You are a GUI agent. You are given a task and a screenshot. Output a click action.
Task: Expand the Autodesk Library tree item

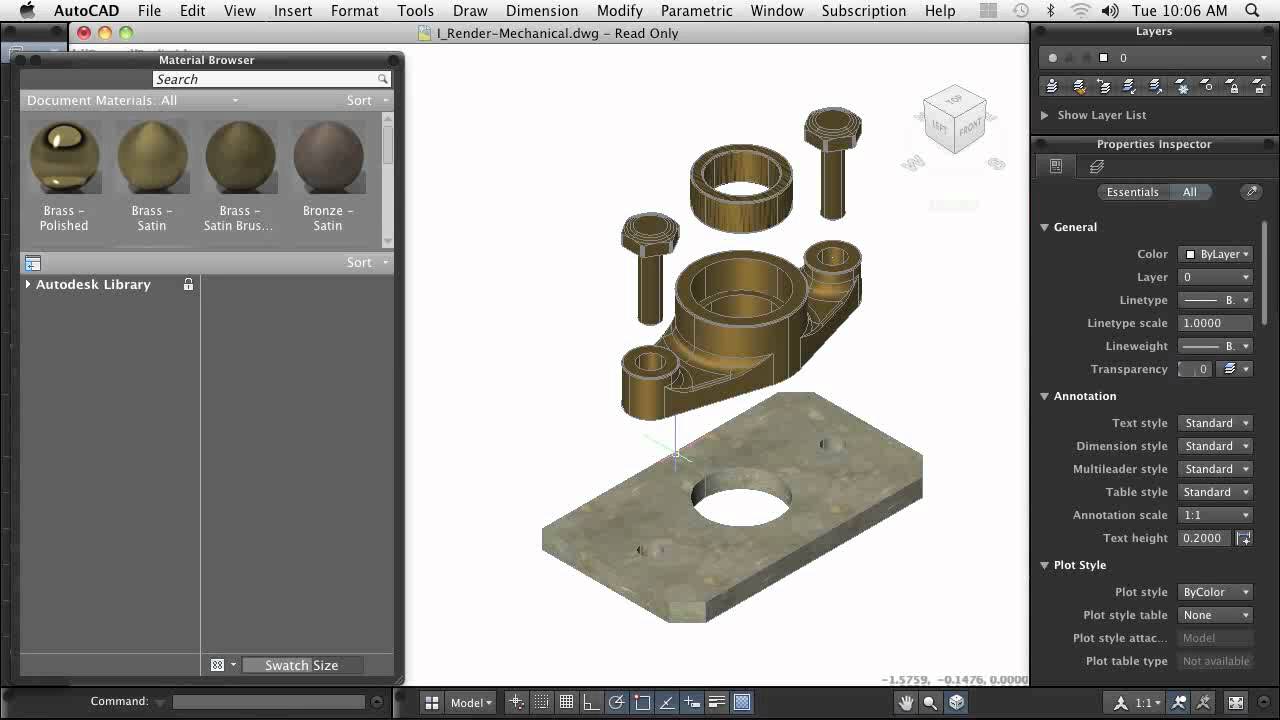28,285
